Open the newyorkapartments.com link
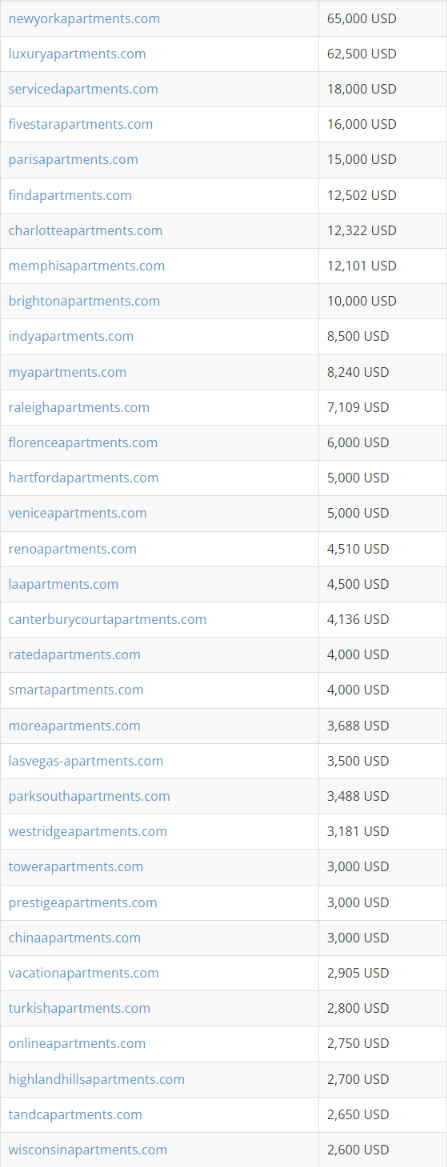This screenshot has width=447, height=1167. [84, 19]
